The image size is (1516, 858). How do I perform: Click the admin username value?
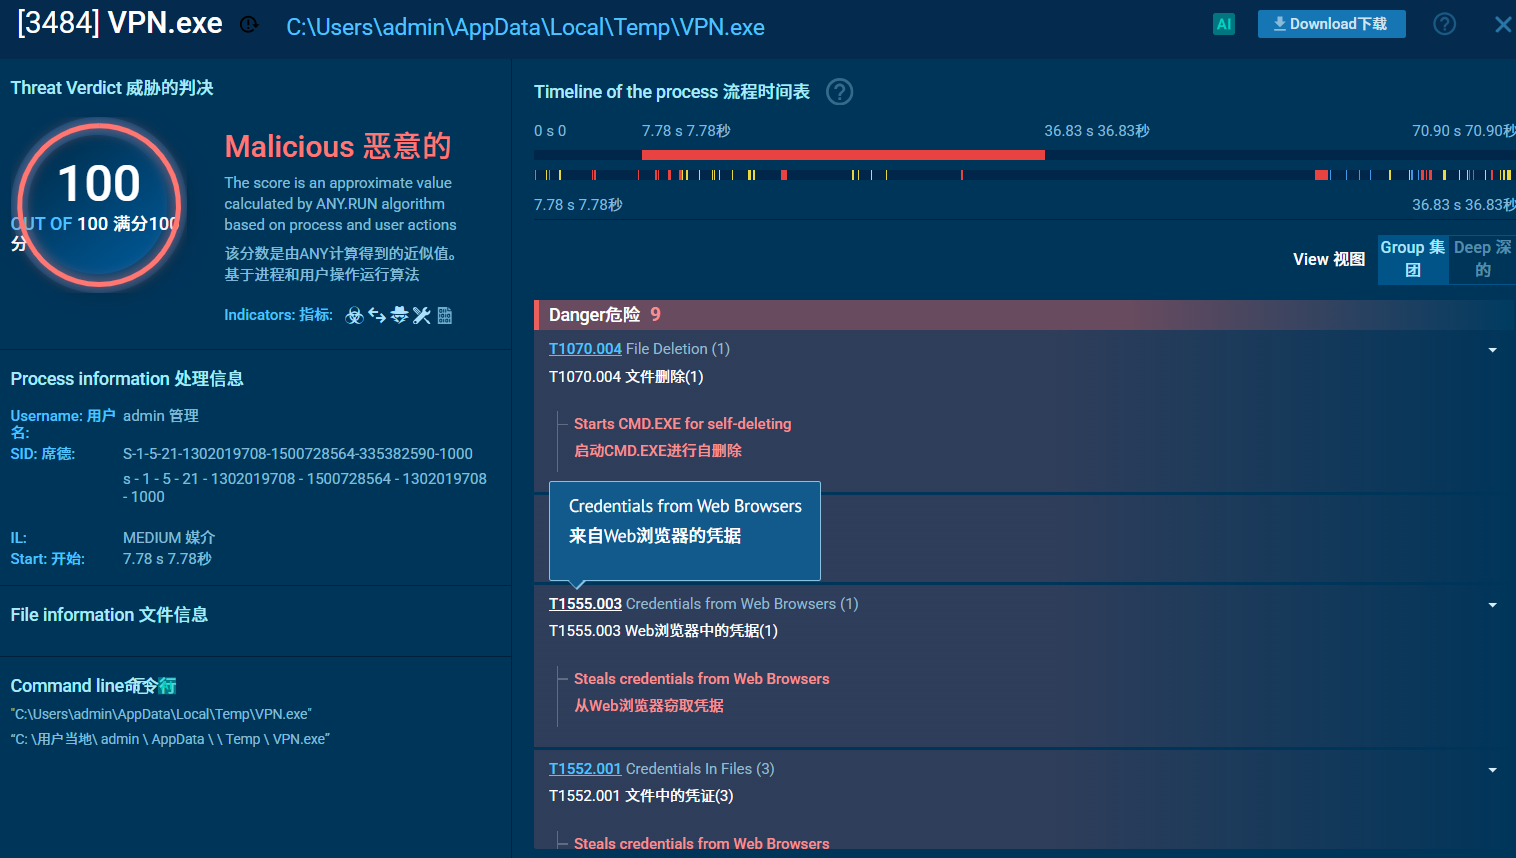tap(161, 416)
